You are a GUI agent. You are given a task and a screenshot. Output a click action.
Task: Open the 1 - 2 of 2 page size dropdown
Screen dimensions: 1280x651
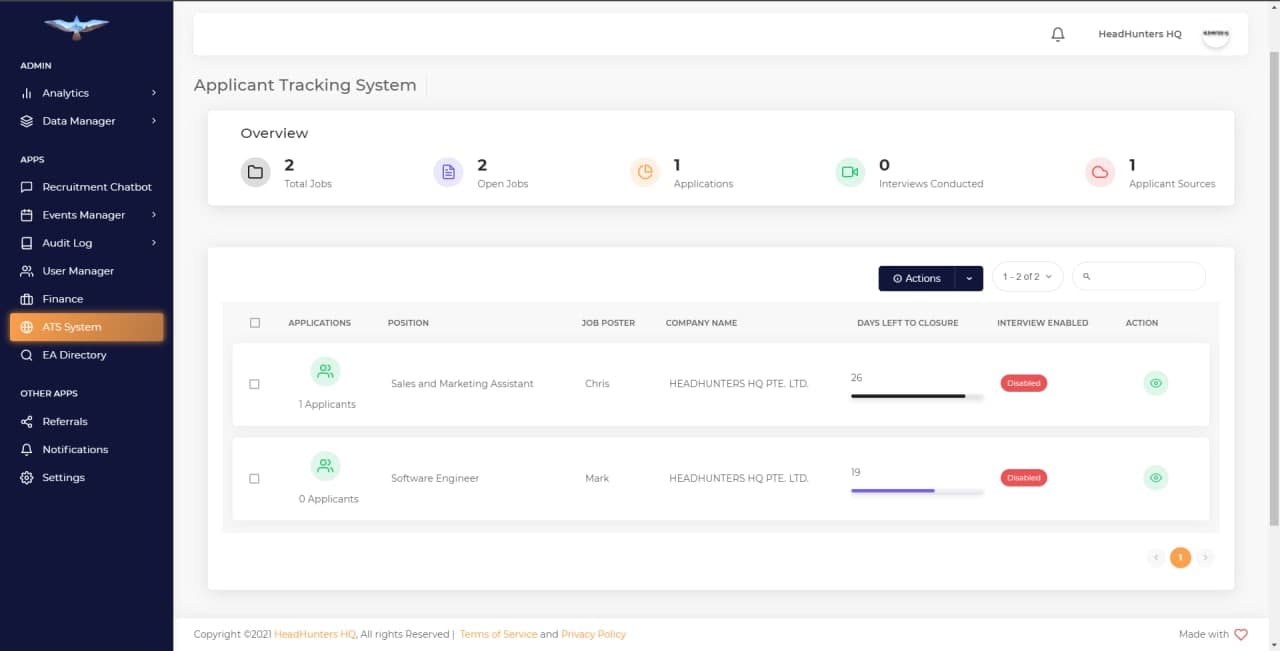(x=1027, y=277)
